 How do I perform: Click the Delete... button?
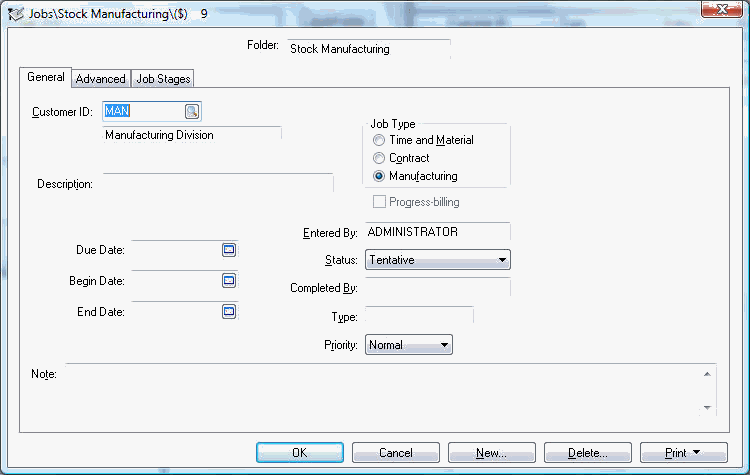[x=588, y=453]
